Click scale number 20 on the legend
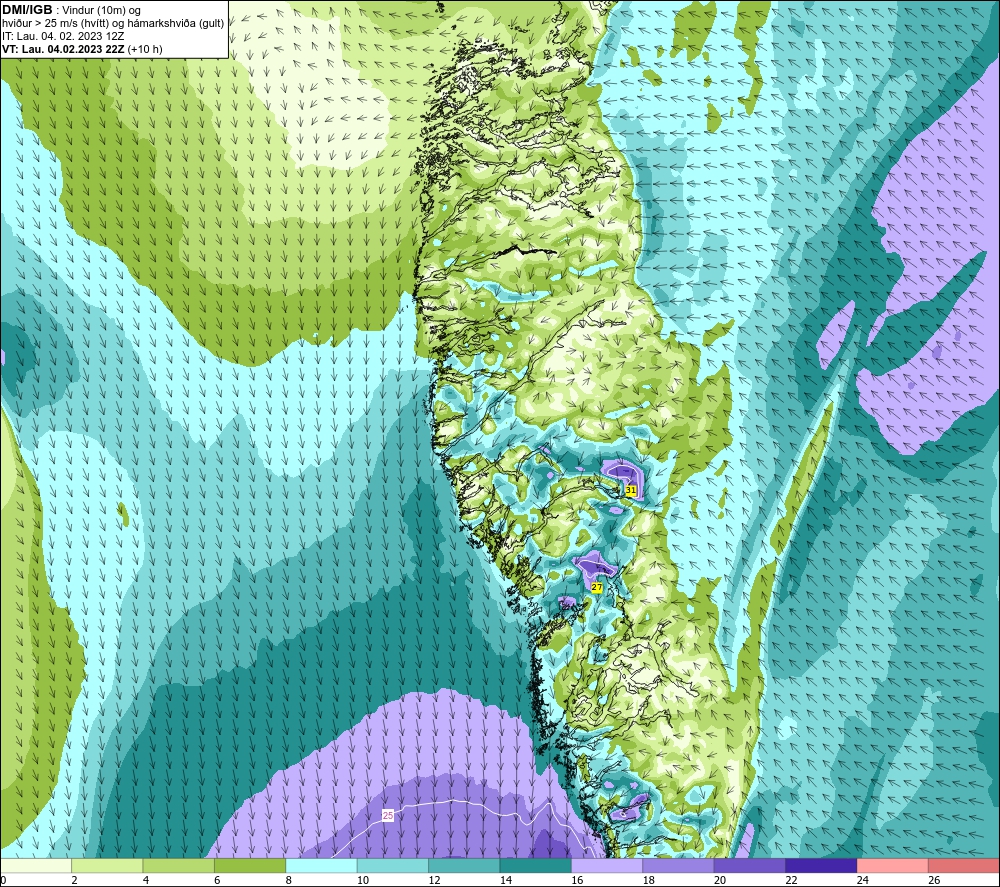The width and height of the screenshot is (1000, 887). point(720,880)
